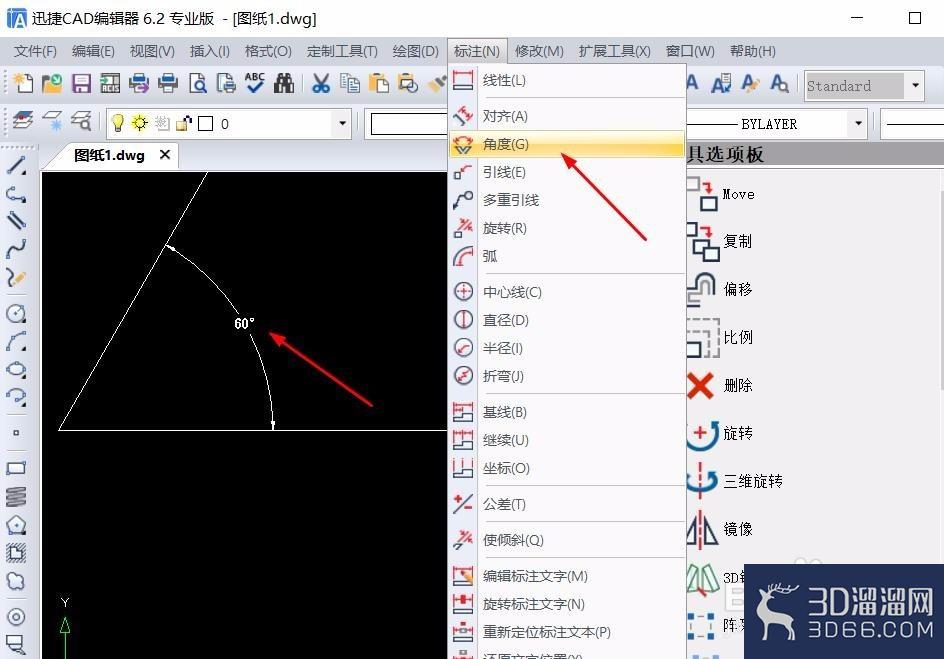
Task: Select the Line draw tool
Action: 16,165
